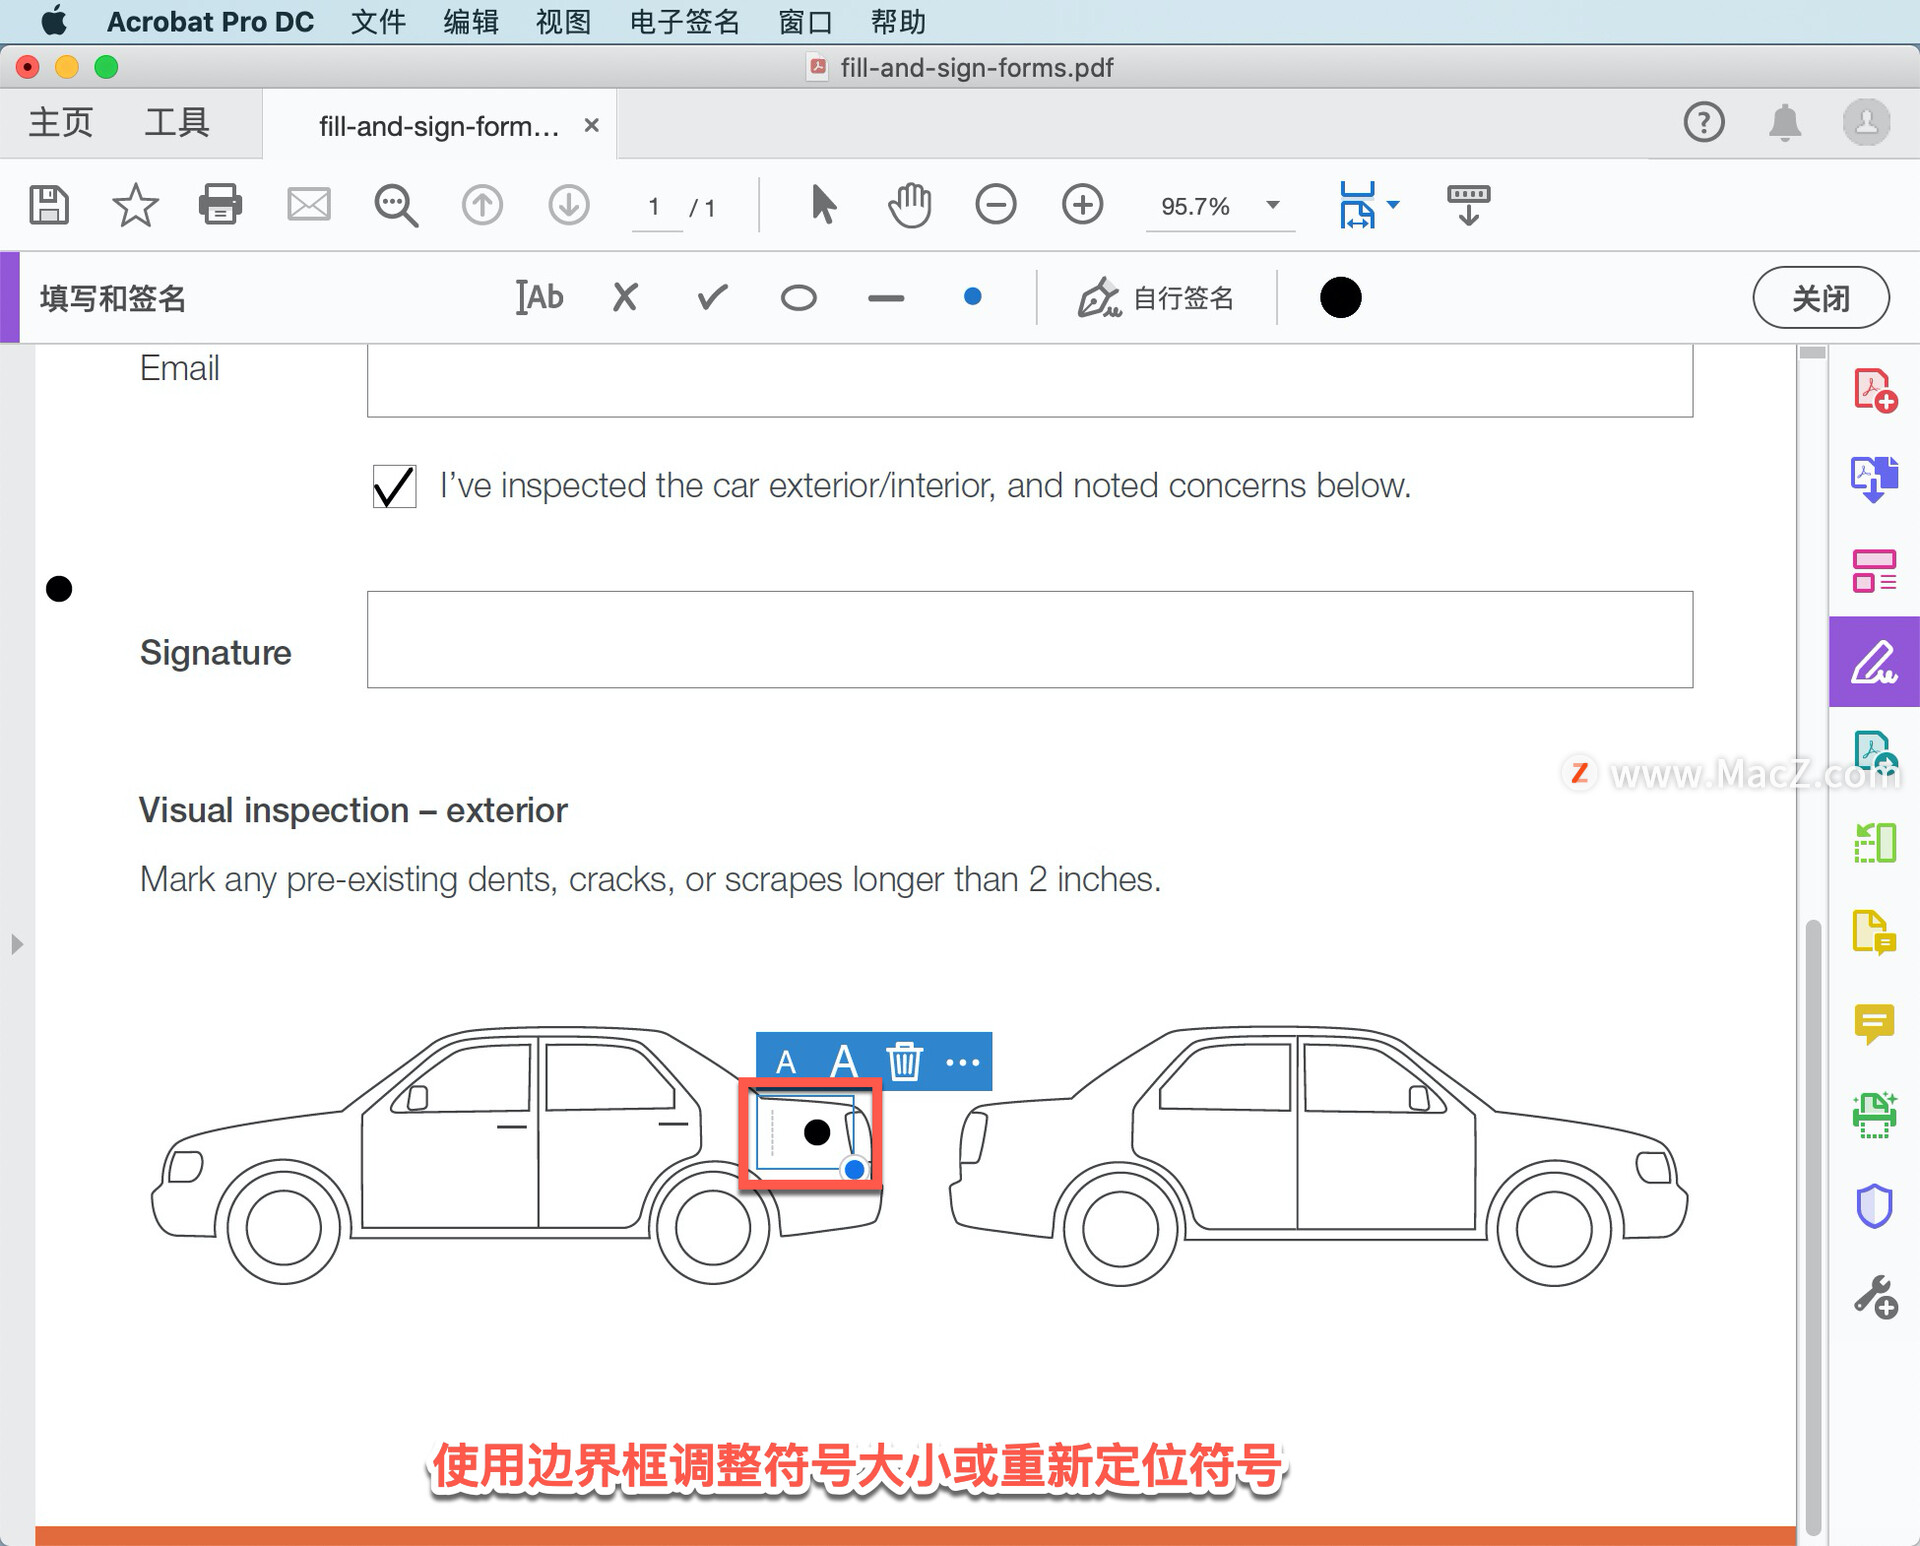Choose the Selection arrow tool
Screen dimensions: 1920x1546
823,205
